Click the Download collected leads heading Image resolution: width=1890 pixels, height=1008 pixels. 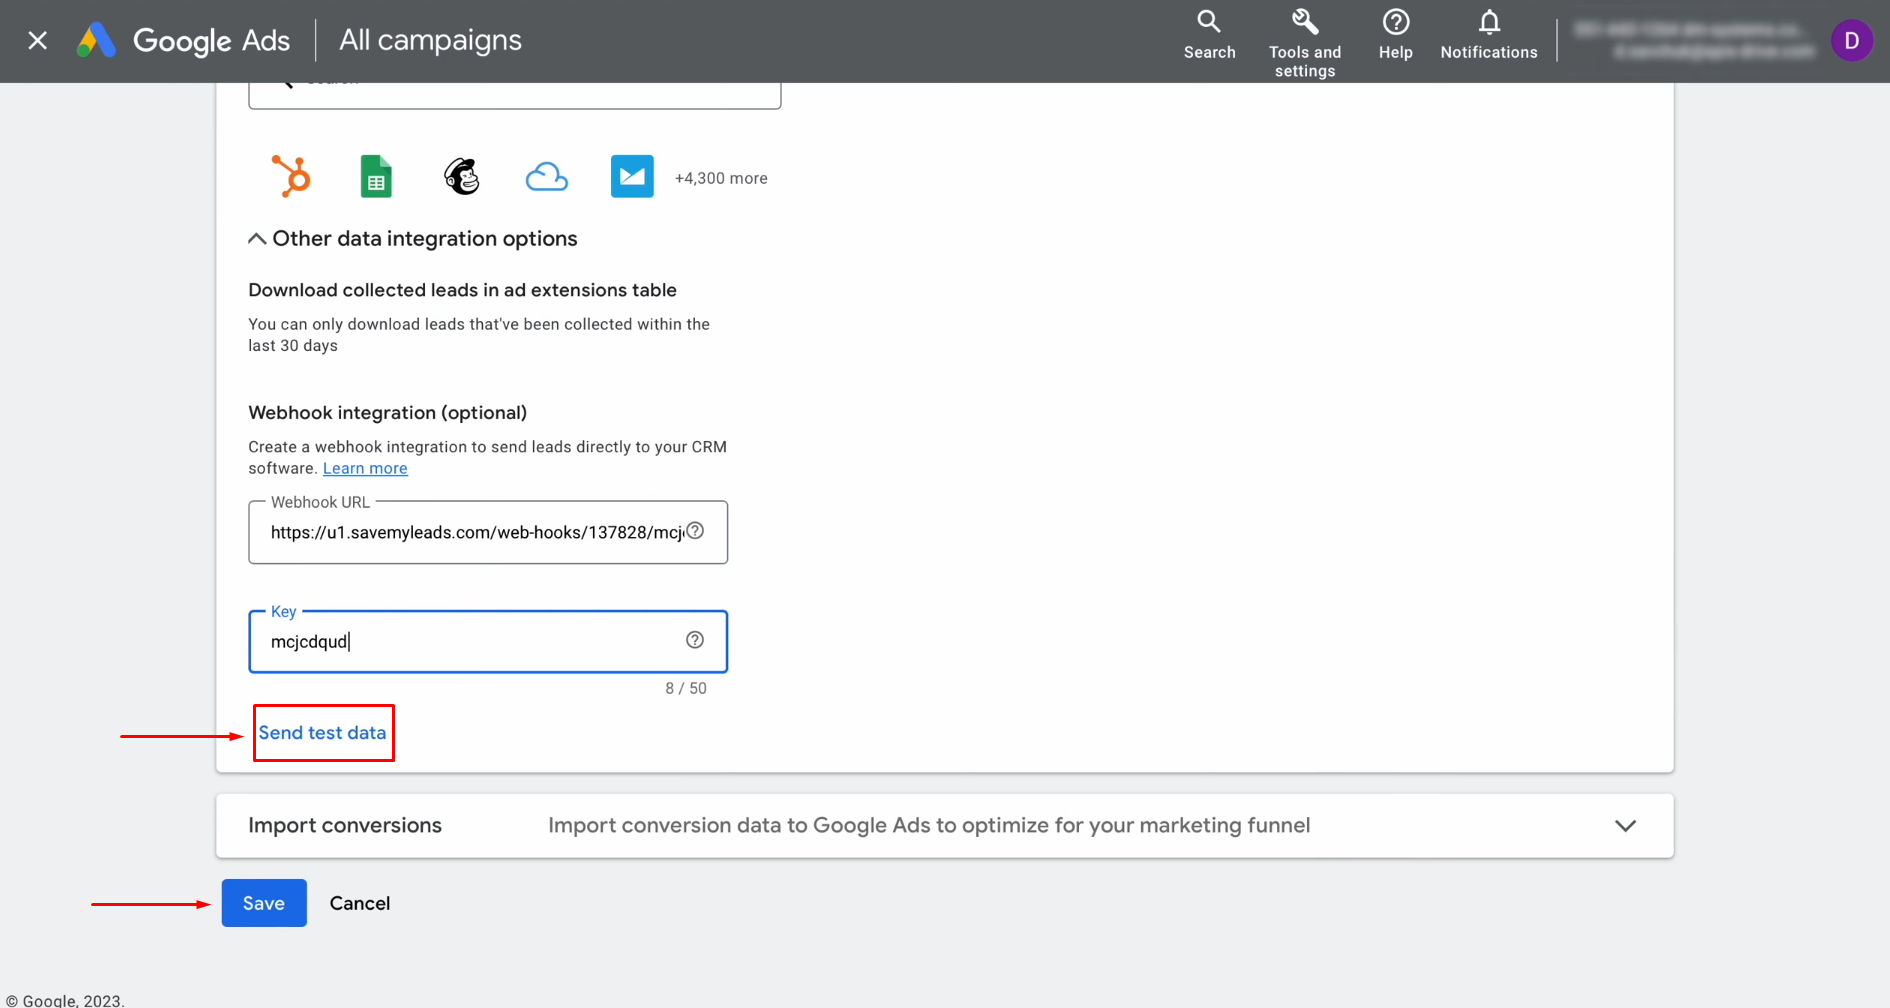pyautogui.click(x=462, y=290)
